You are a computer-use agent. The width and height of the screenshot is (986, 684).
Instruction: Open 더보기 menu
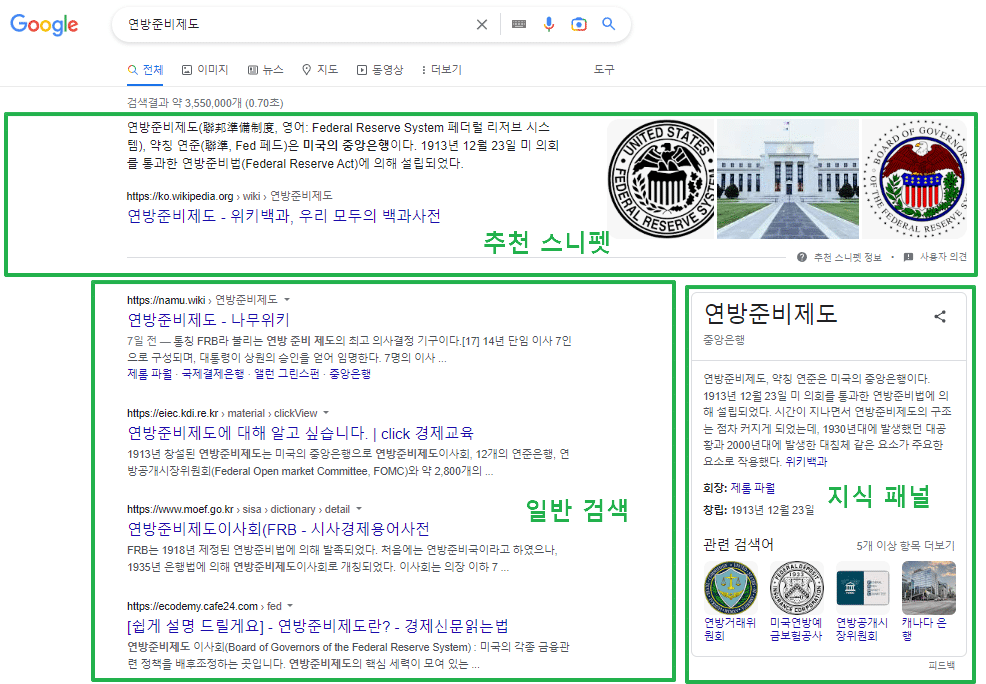[x=441, y=70]
